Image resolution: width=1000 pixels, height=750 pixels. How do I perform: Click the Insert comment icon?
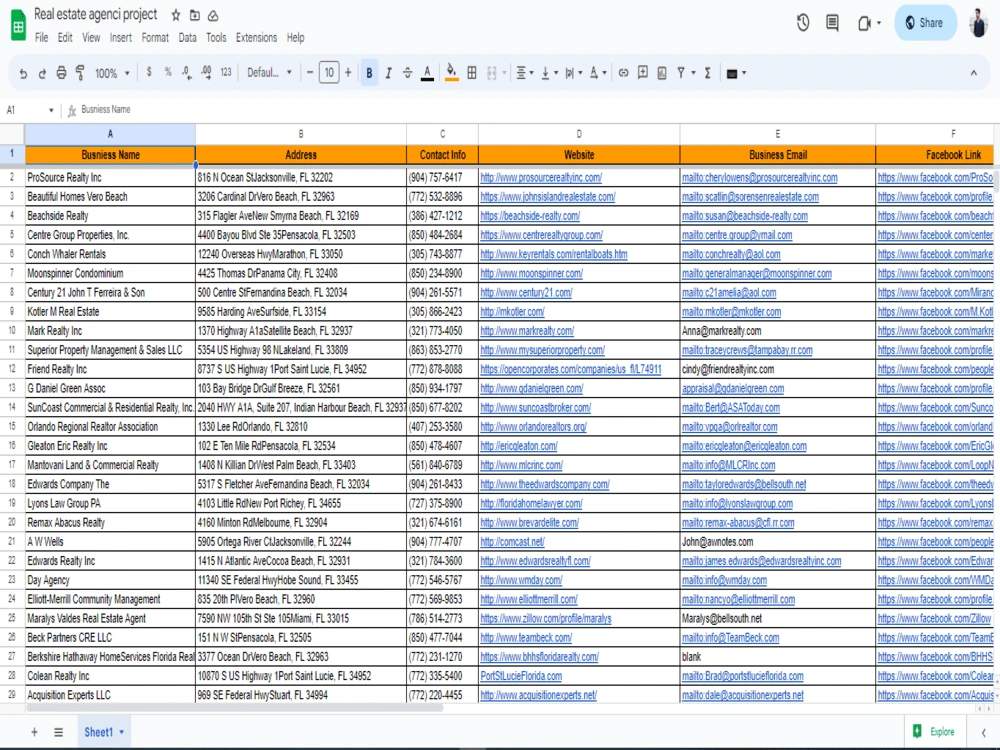click(x=643, y=73)
